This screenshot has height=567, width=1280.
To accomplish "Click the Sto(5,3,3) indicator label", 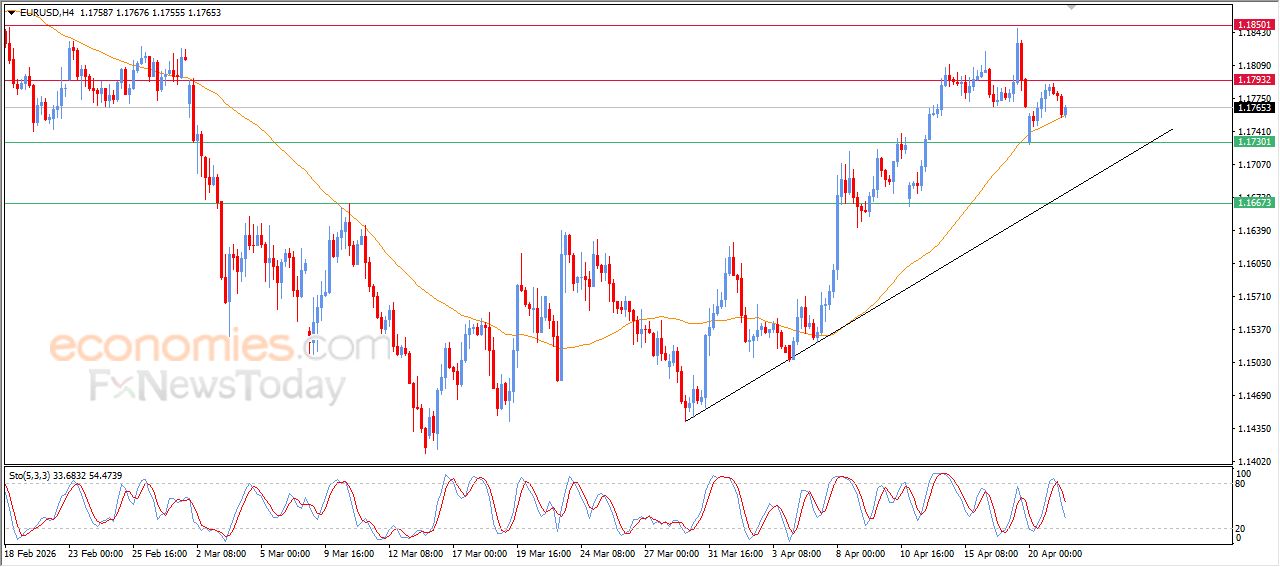I will tap(38, 475).
